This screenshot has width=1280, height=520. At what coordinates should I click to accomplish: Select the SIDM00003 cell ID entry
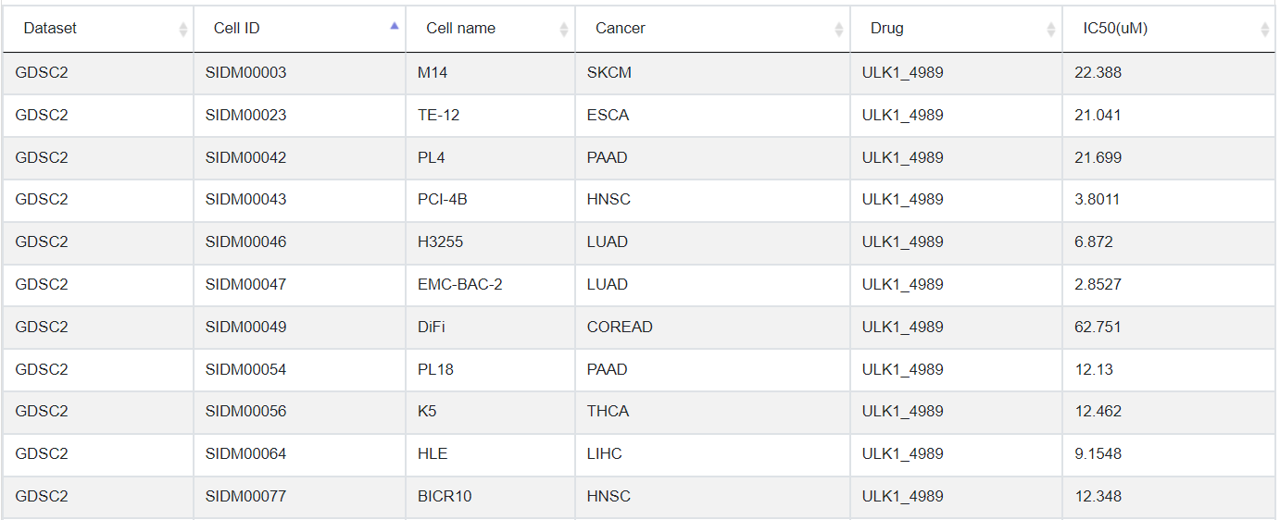(x=246, y=73)
